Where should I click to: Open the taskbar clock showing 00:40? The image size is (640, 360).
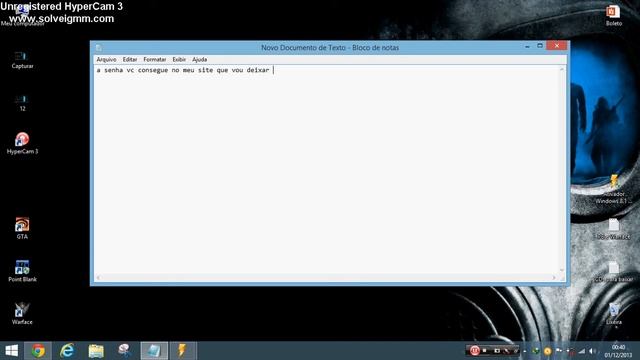(618, 351)
